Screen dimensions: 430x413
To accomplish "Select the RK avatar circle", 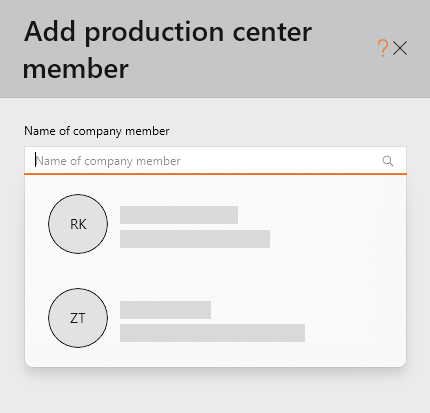I will pos(78,224).
